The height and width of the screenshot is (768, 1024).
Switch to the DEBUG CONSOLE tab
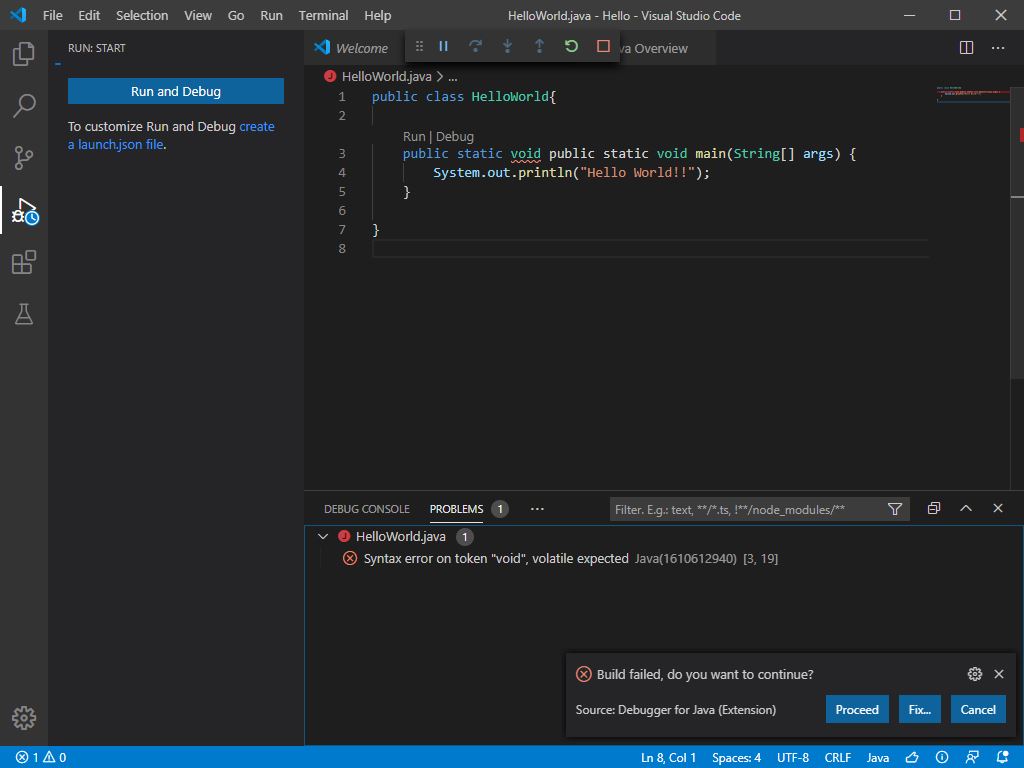pyautogui.click(x=367, y=509)
